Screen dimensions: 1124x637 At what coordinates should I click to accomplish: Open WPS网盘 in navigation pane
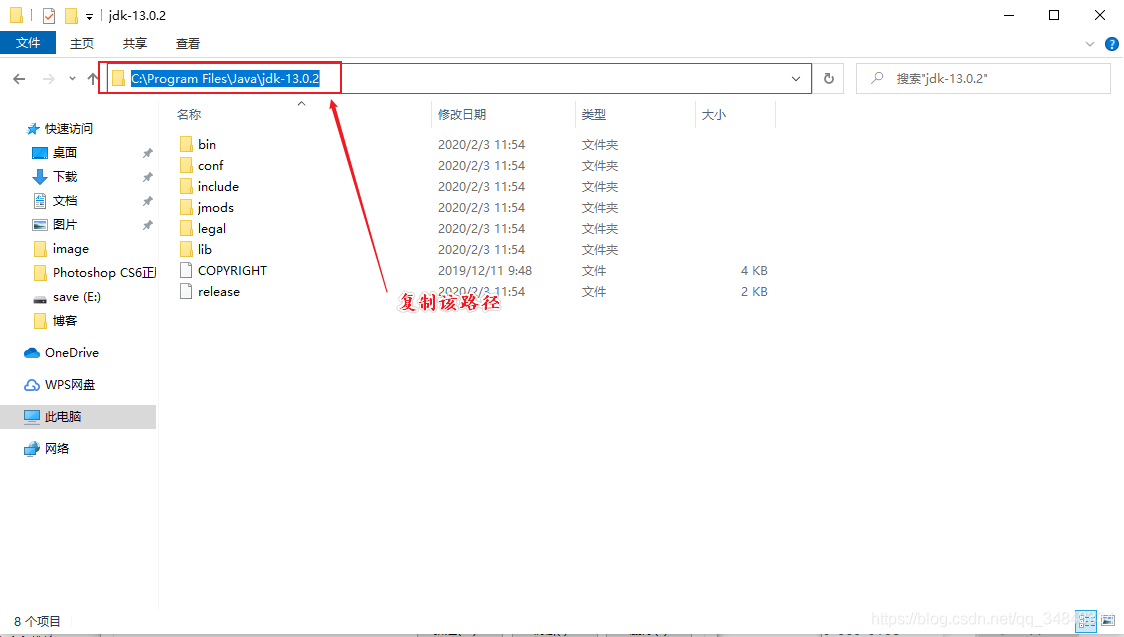(70, 385)
